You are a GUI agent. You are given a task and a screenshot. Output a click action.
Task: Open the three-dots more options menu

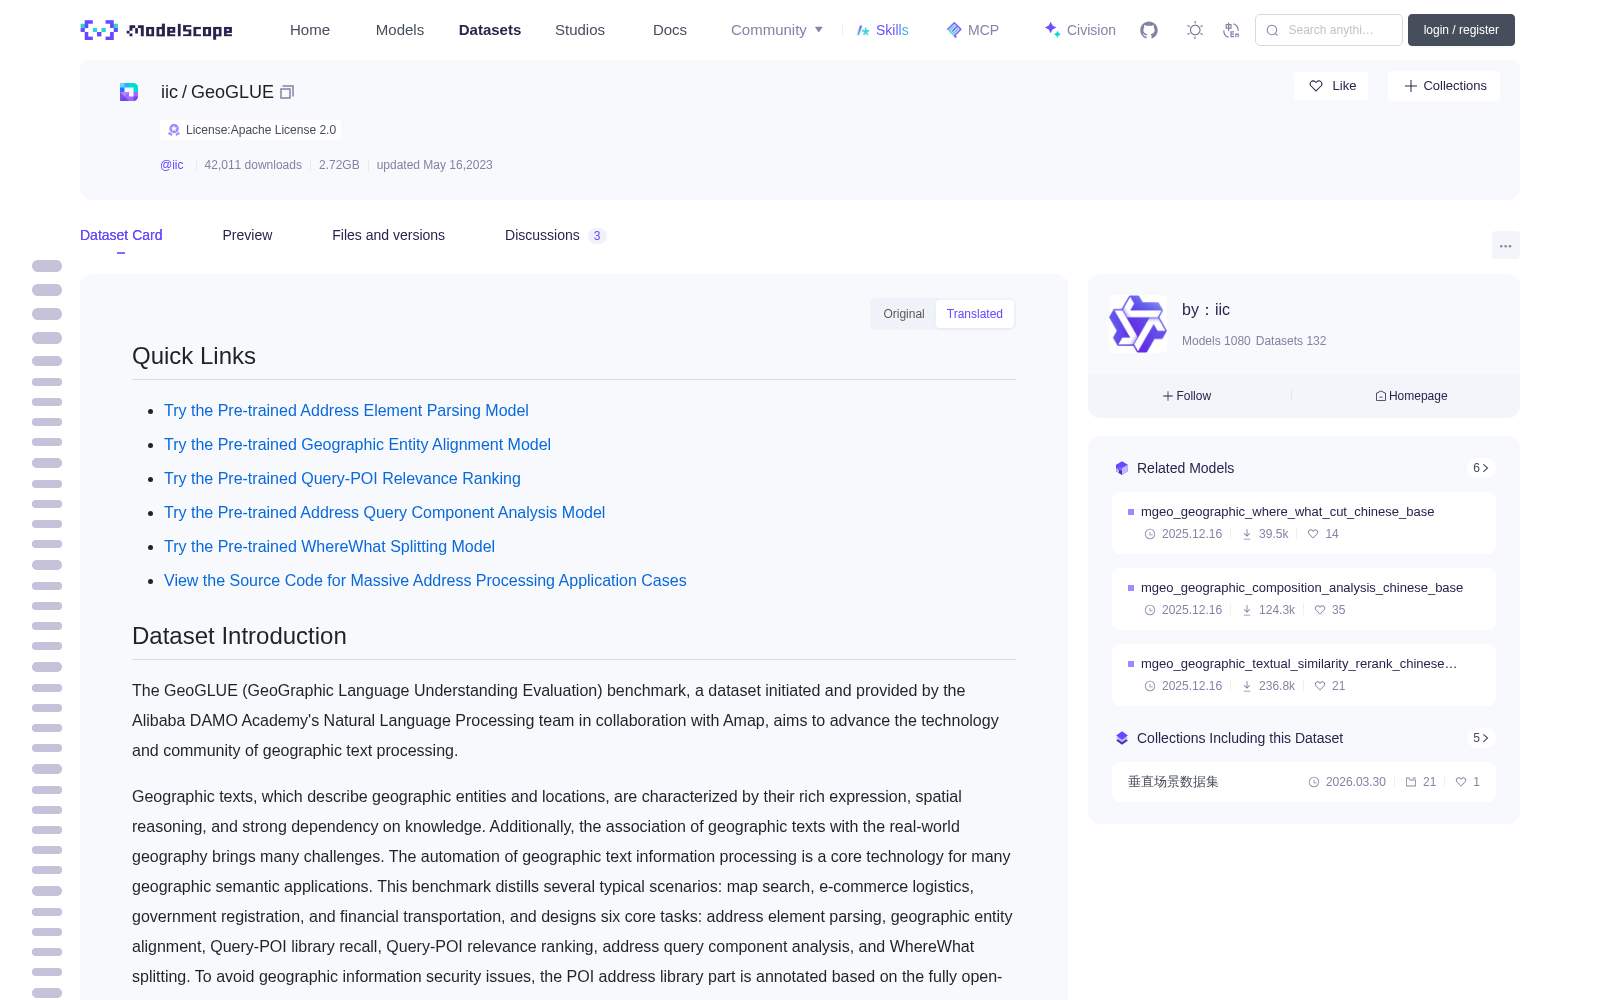(x=1505, y=245)
